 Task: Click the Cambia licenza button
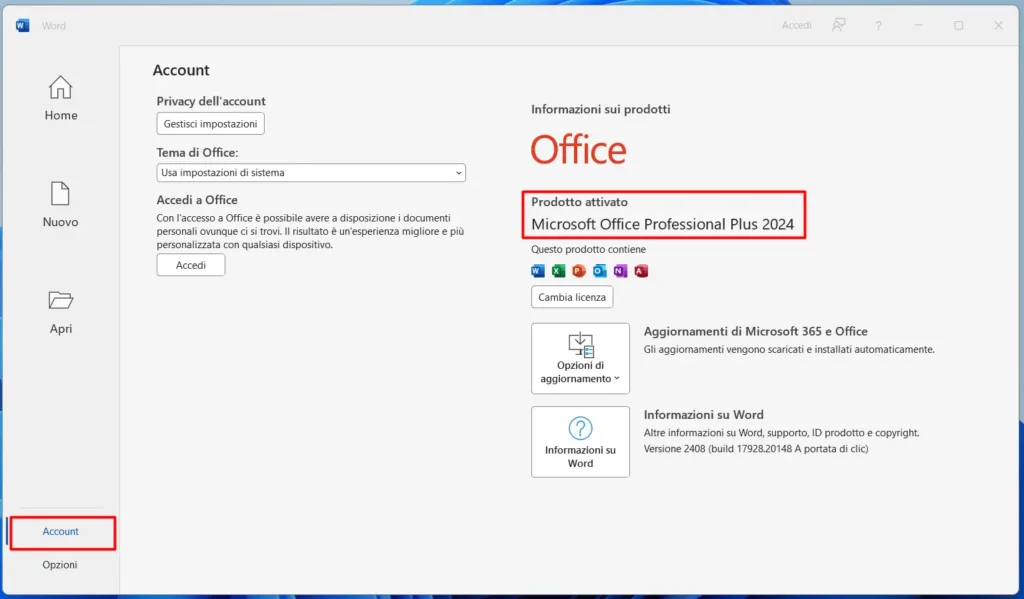571,297
